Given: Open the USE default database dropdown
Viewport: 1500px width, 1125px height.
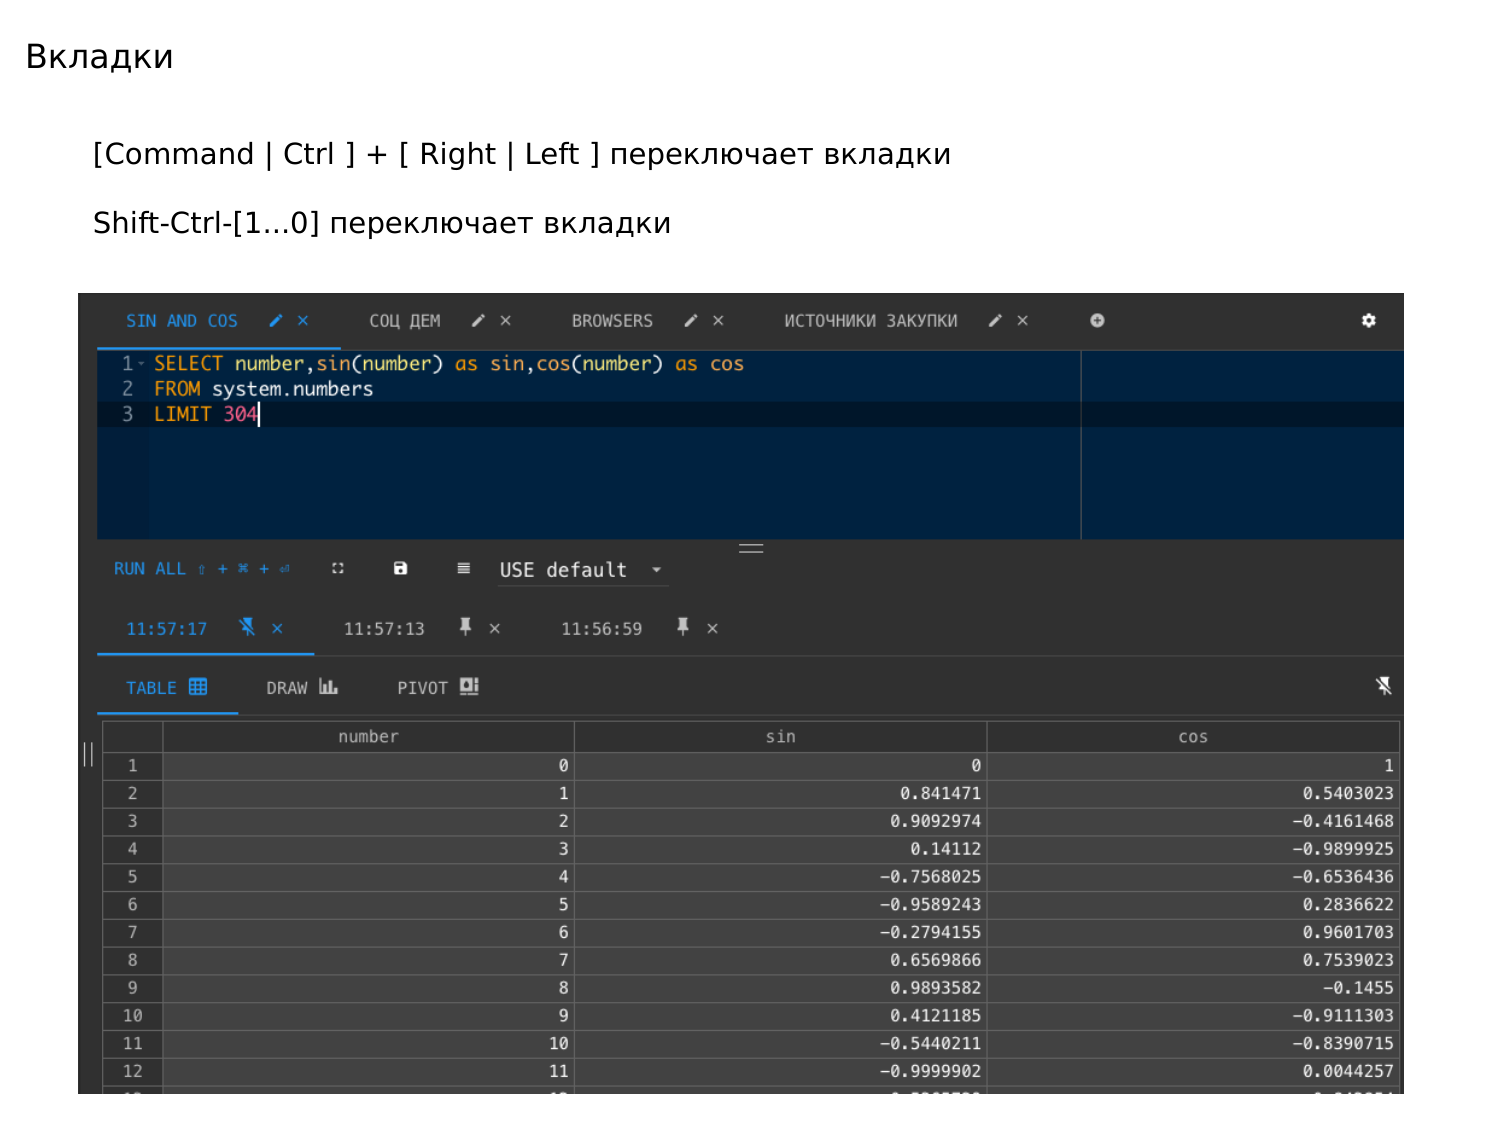Looking at the screenshot, I should click(x=583, y=570).
